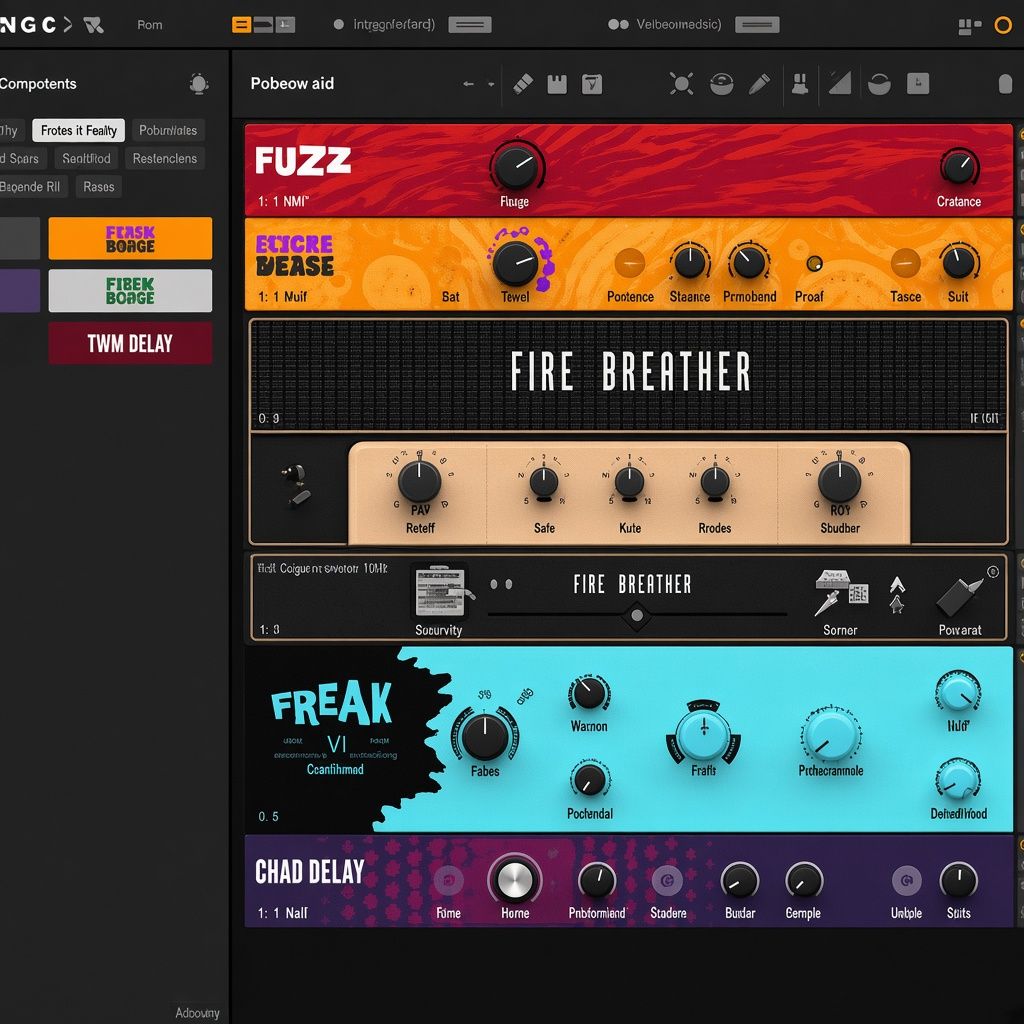Viewport: 1024px width, 1024px height.
Task: Click the orange ring icon in top bar
Action: (1002, 25)
